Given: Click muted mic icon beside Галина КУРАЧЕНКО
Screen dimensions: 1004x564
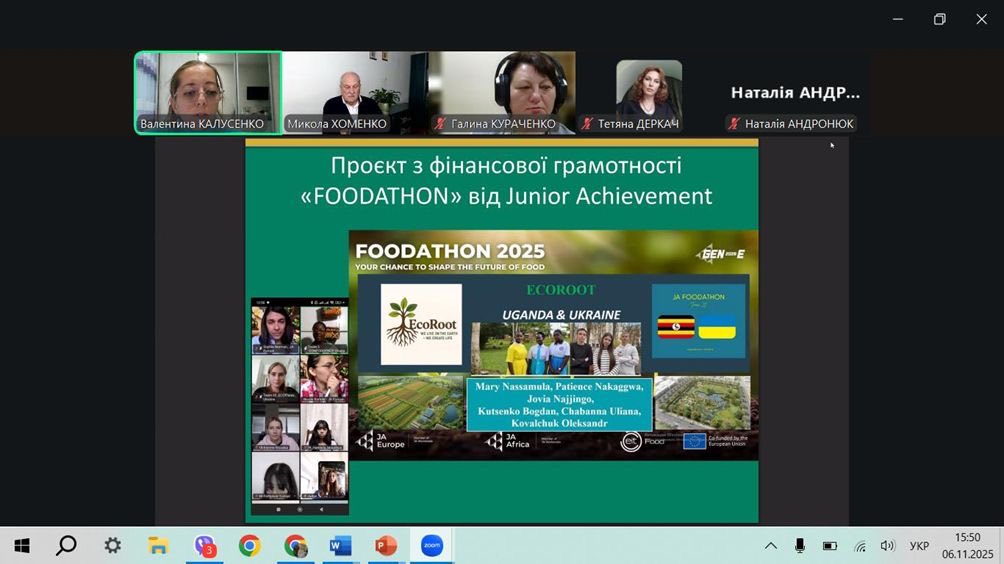Looking at the screenshot, I should click(441, 124).
